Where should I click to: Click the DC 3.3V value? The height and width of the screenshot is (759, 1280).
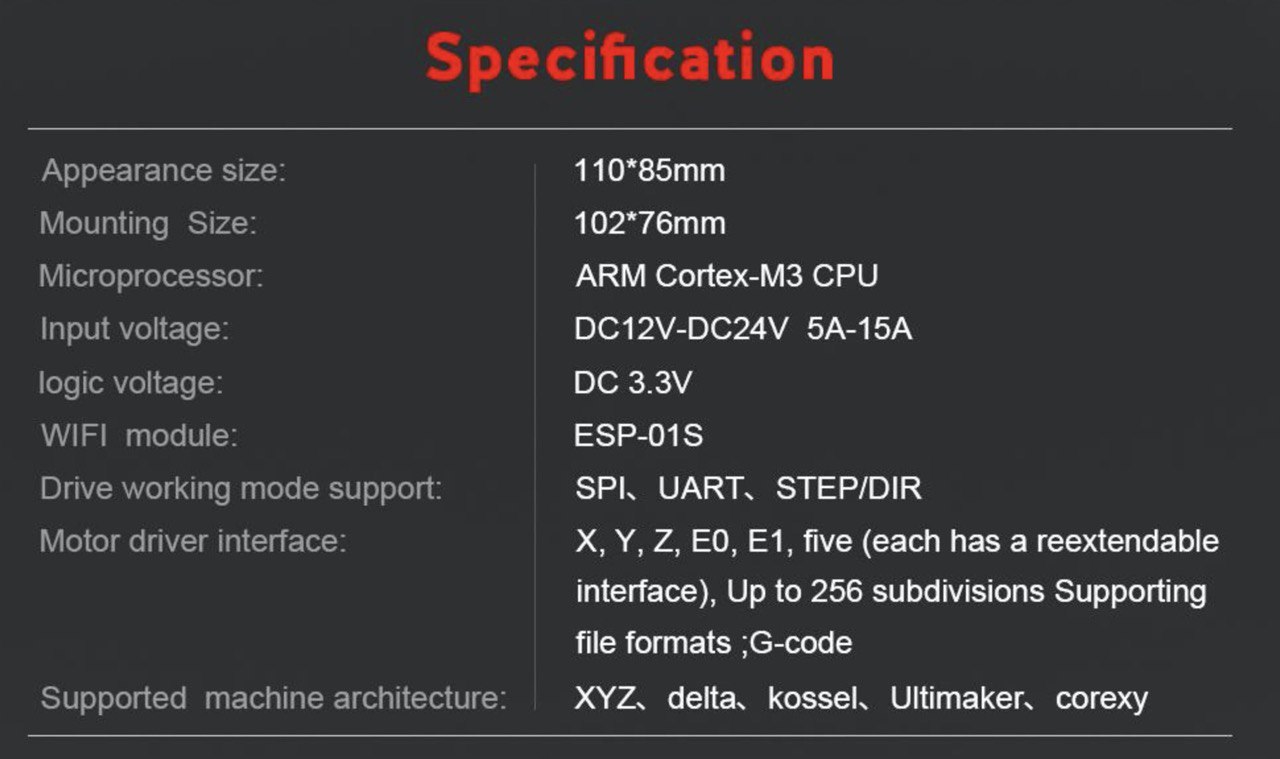[633, 382]
